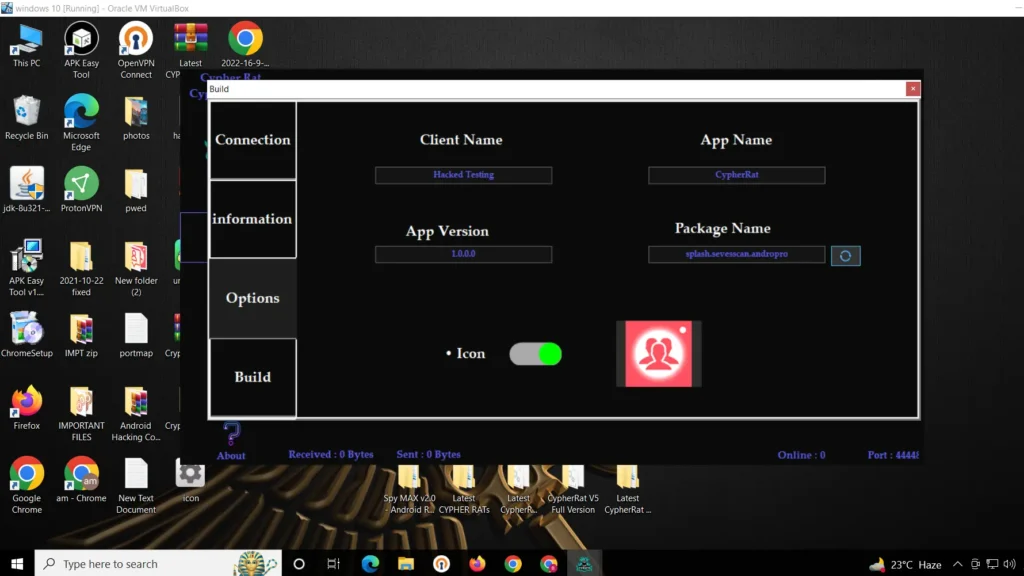Open the IMPT zip archive
This screenshot has width=1024, height=576.
[81, 334]
